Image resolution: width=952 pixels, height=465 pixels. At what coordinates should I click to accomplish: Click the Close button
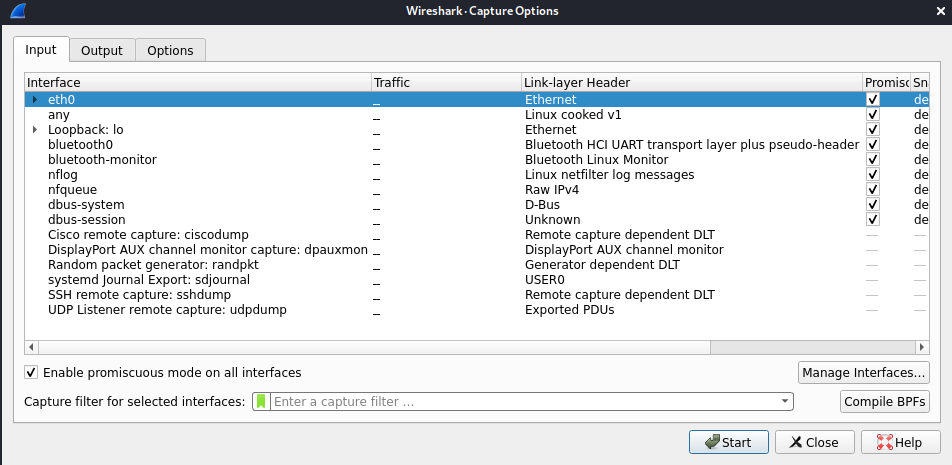(815, 442)
